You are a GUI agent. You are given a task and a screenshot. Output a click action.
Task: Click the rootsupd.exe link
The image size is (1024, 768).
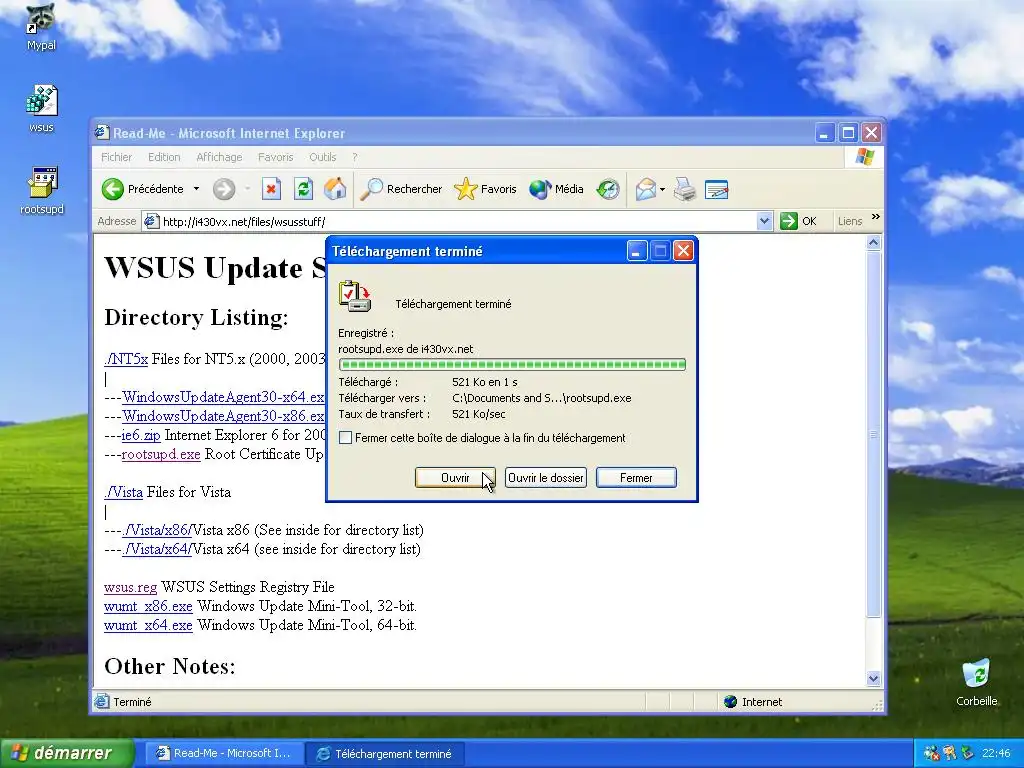161,455
